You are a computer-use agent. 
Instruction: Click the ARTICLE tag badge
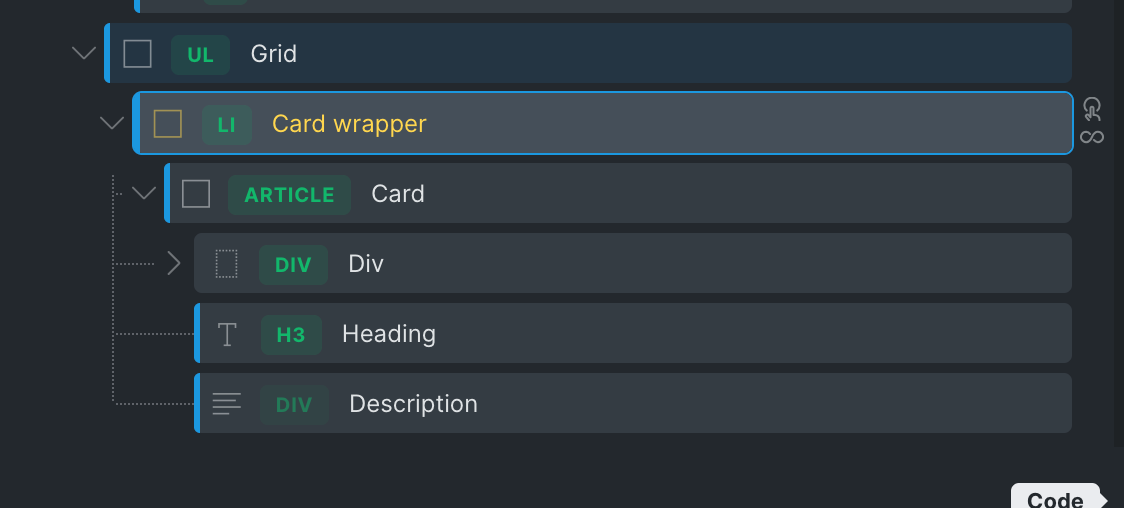tap(289, 195)
